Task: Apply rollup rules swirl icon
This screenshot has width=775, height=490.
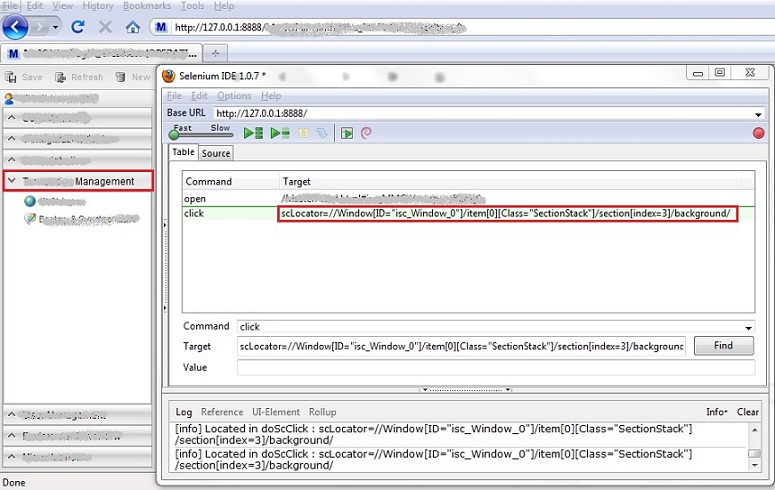Action: point(366,133)
